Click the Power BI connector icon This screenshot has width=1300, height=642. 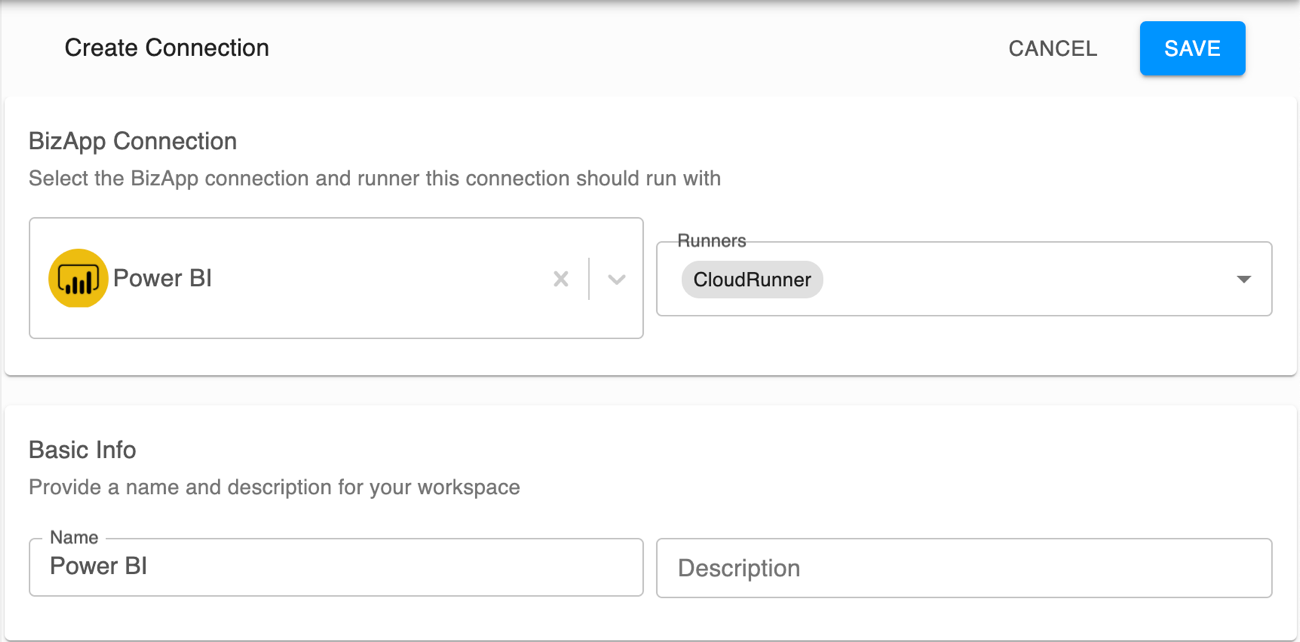[77, 278]
